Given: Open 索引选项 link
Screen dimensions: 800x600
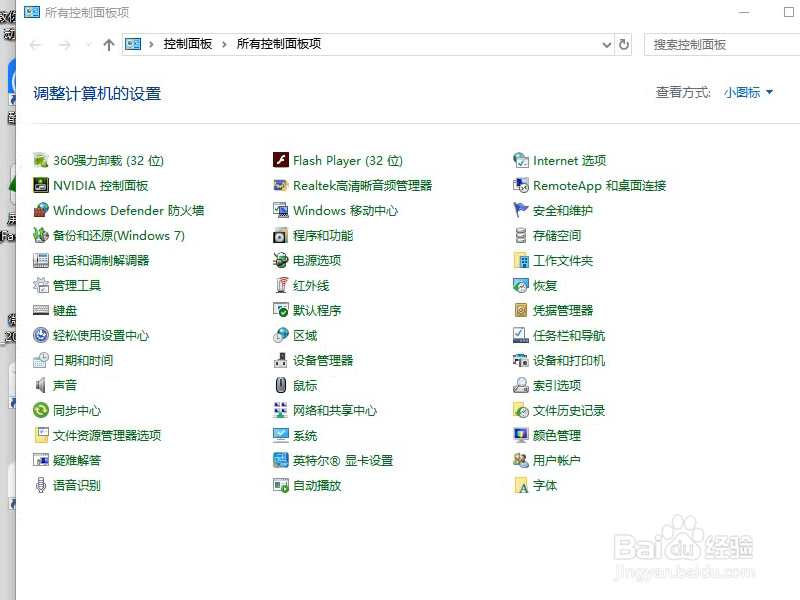Looking at the screenshot, I should [557, 385].
